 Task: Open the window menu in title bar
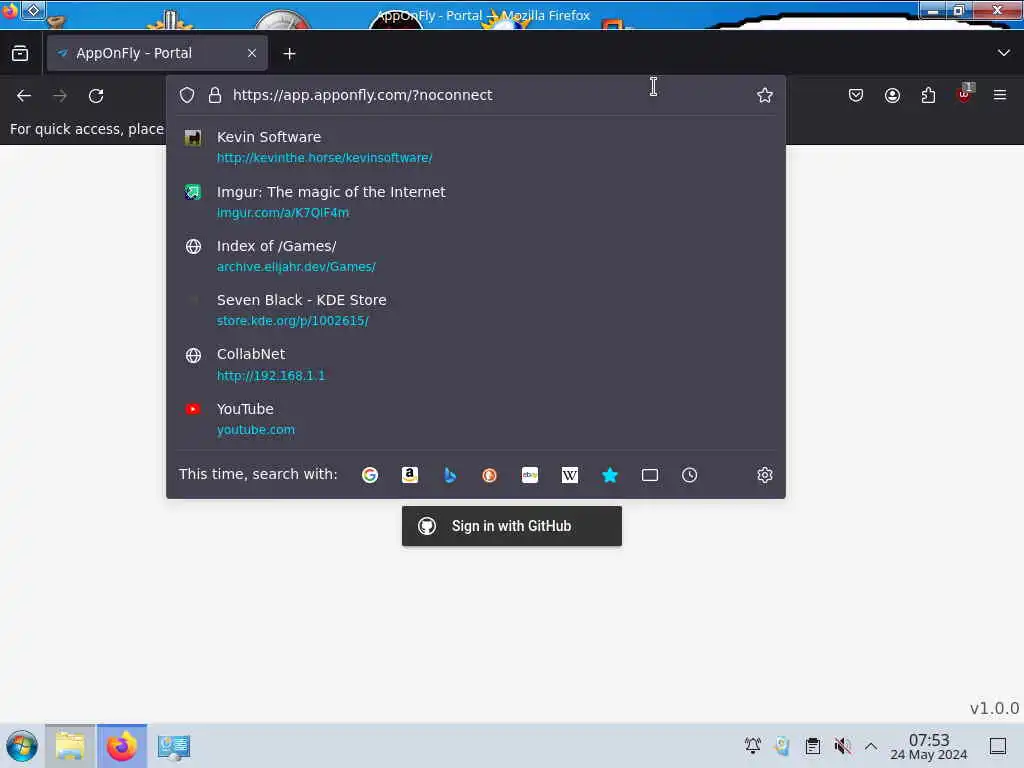coord(33,10)
